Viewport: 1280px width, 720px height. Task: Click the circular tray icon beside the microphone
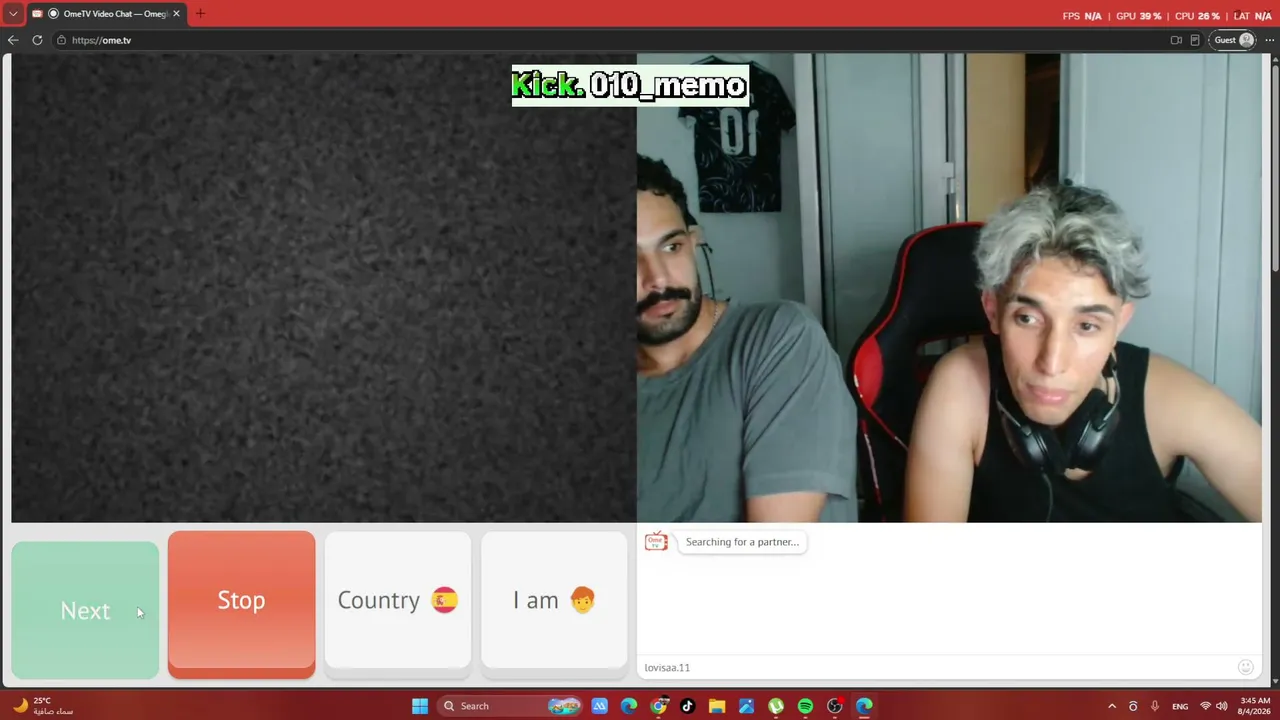[1133, 706]
